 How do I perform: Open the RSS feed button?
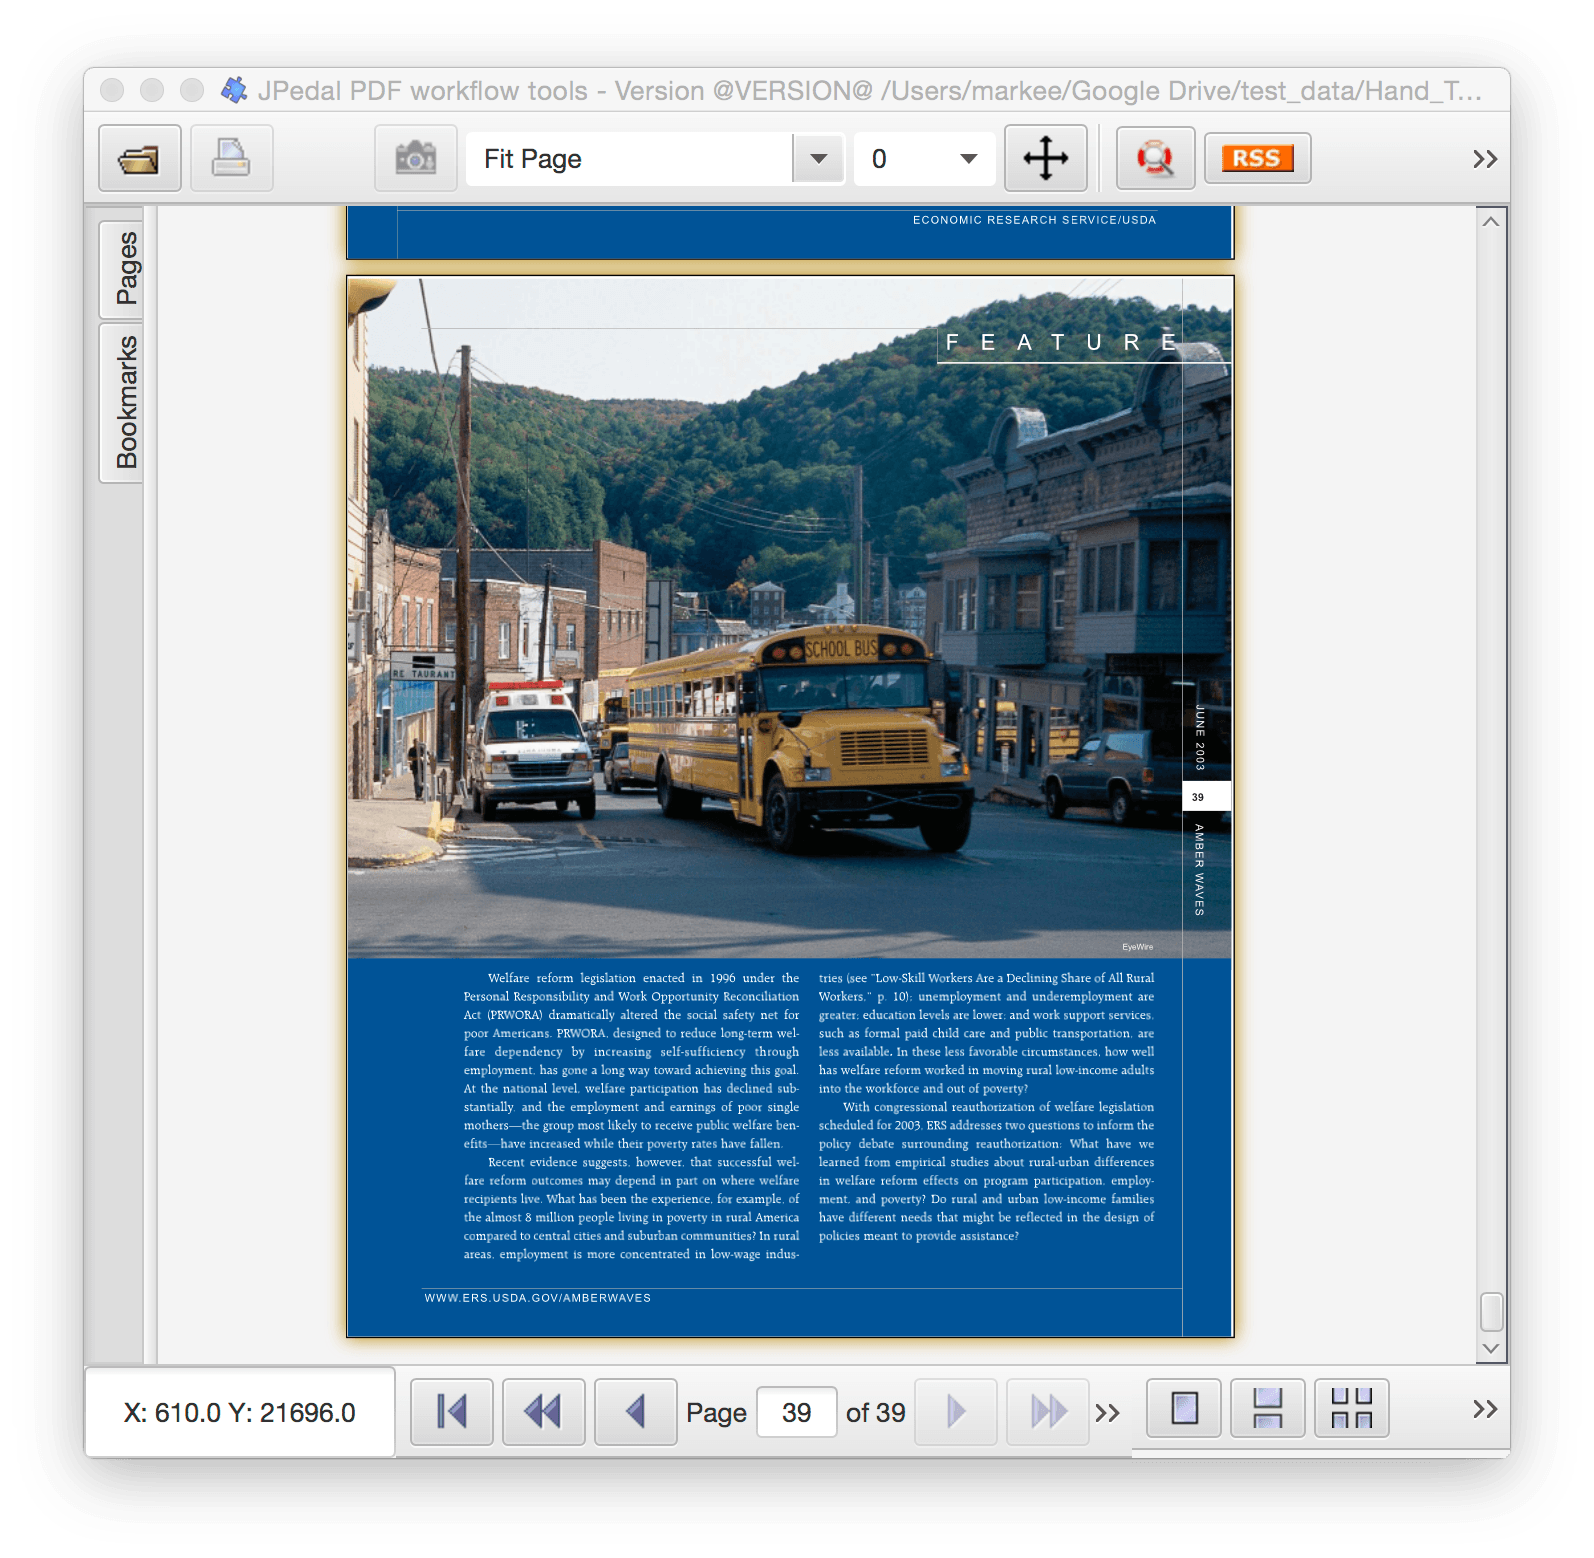coord(1257,159)
